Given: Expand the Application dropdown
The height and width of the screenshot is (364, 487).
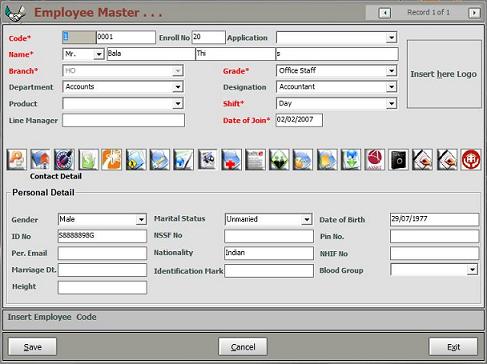Looking at the screenshot, I should click(x=392, y=37).
